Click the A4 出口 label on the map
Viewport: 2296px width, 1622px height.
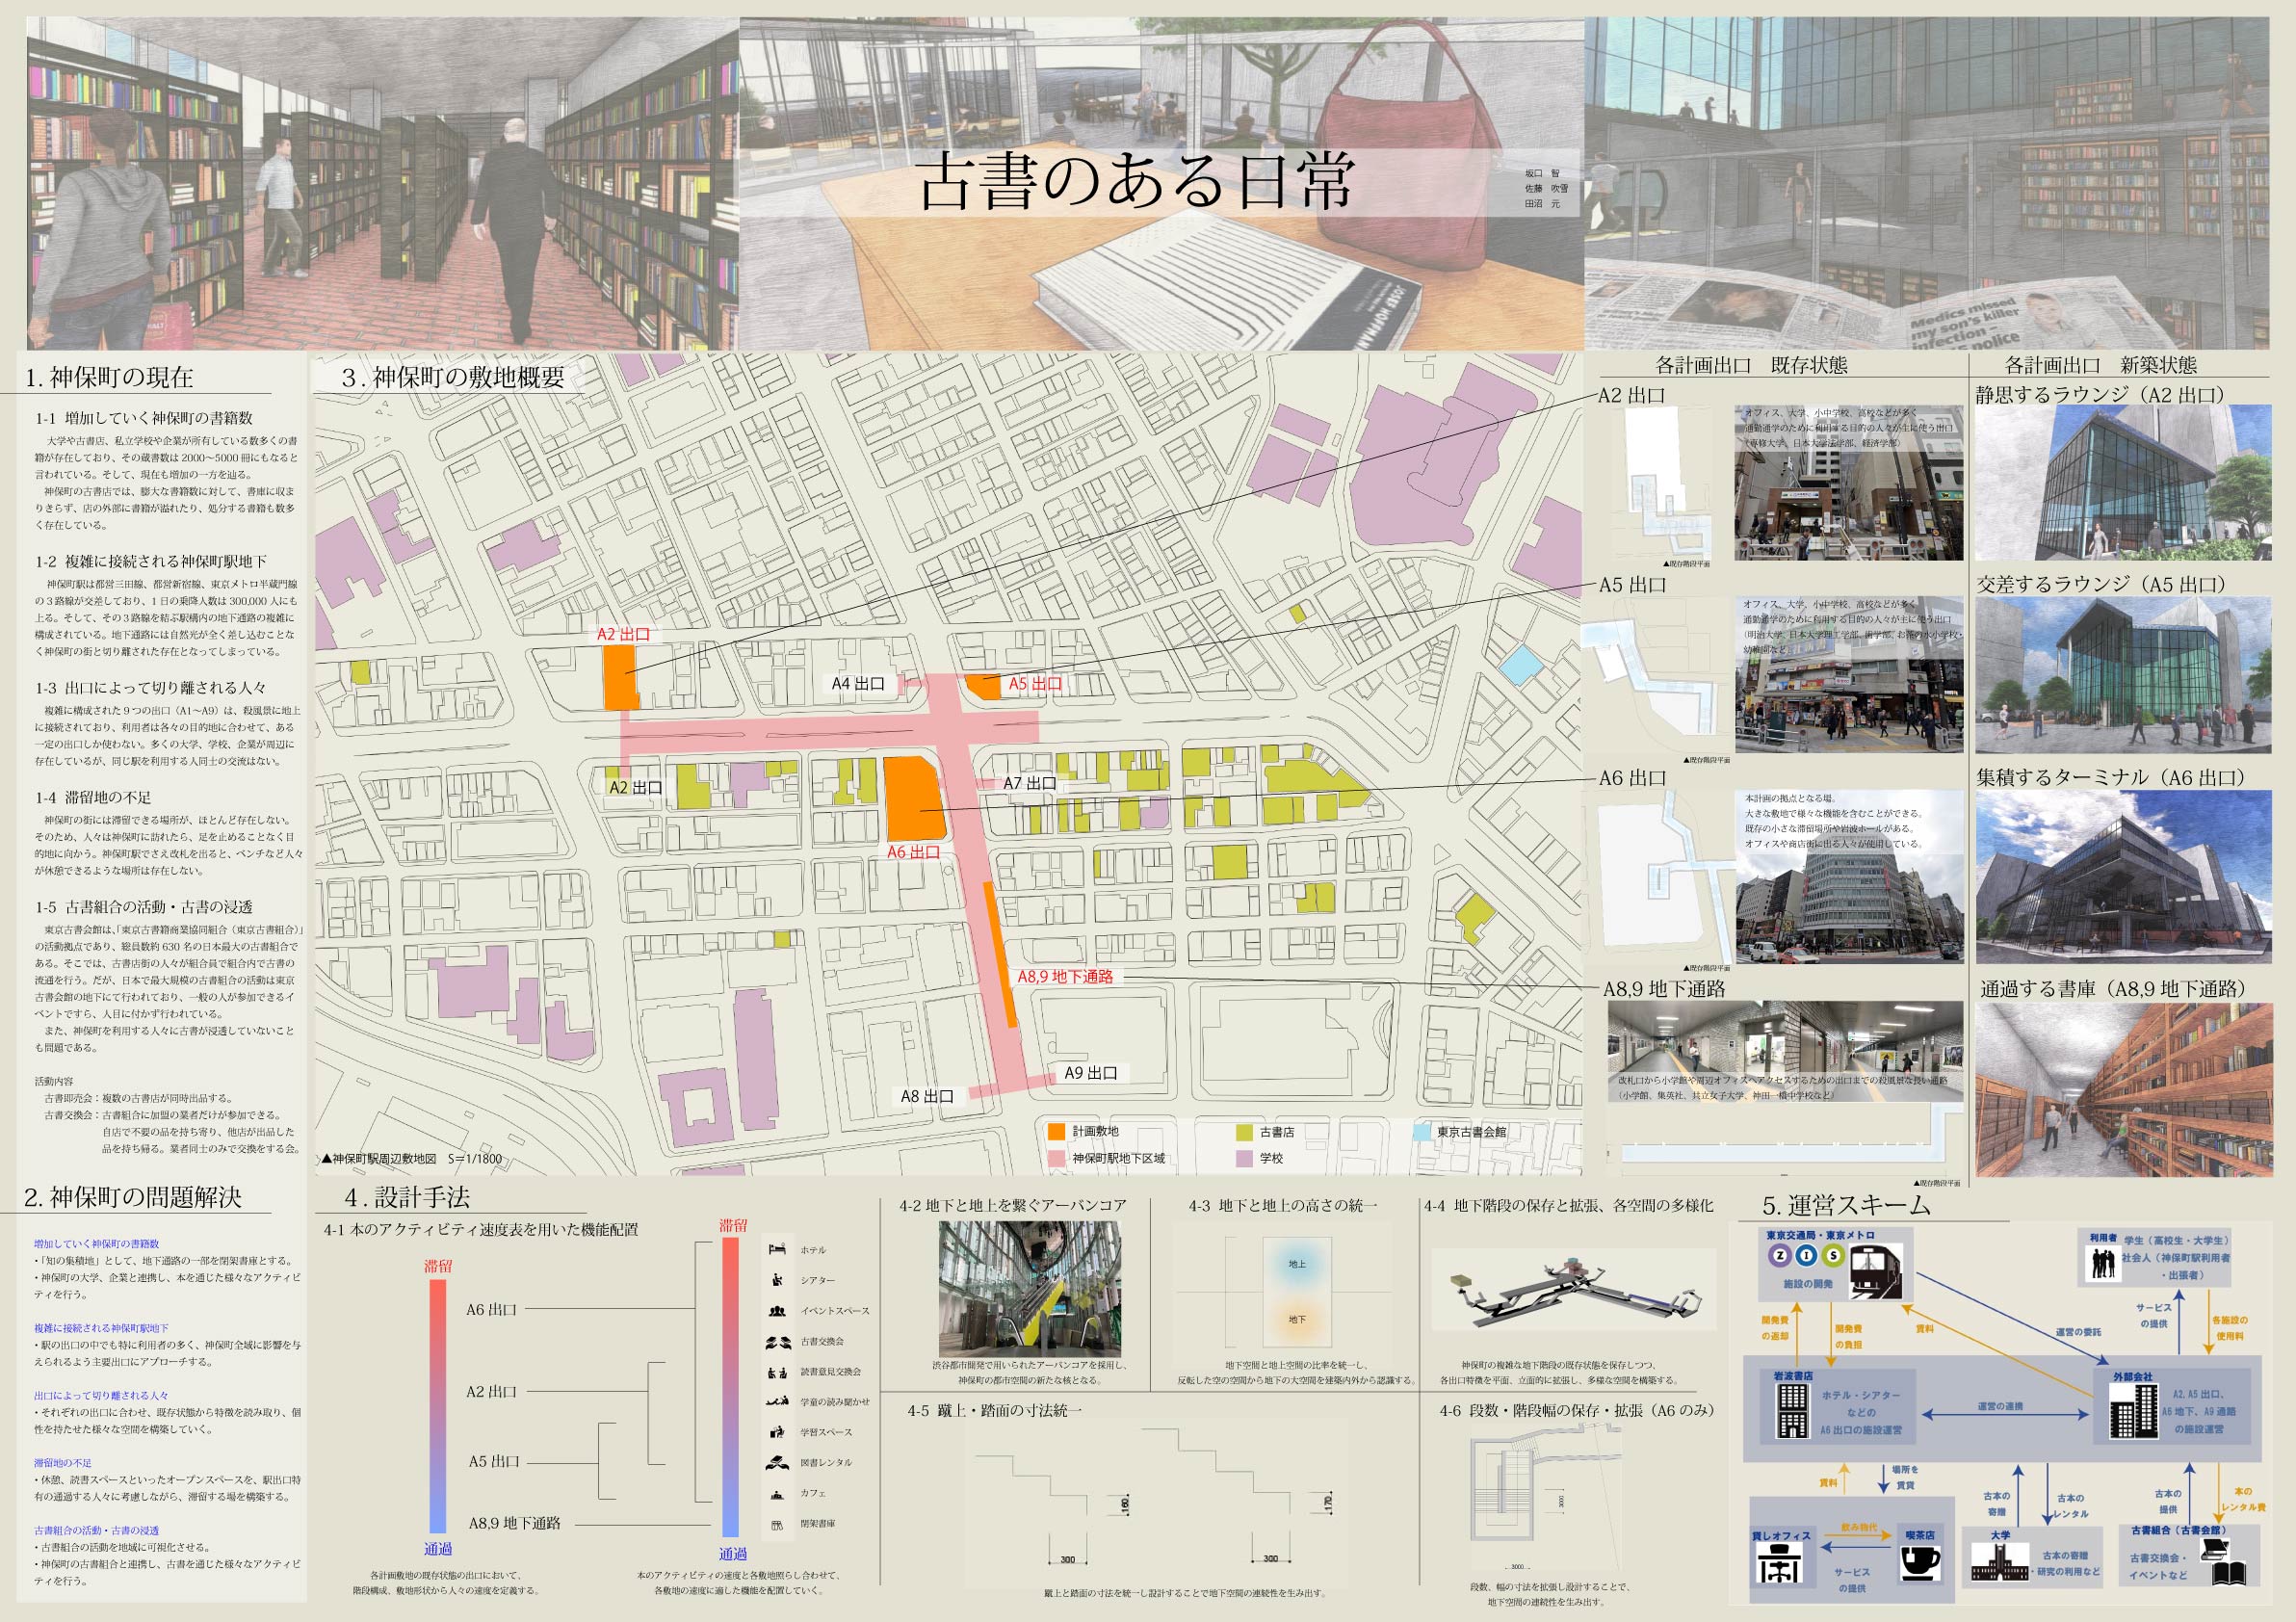[x=858, y=684]
